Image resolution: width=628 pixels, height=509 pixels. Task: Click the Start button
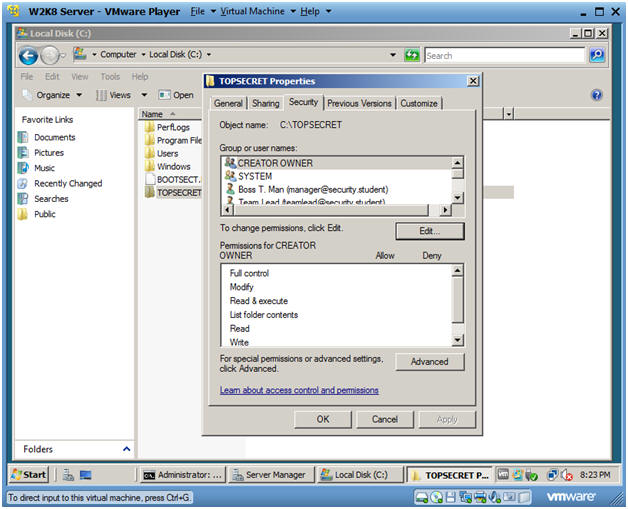[x=28, y=475]
